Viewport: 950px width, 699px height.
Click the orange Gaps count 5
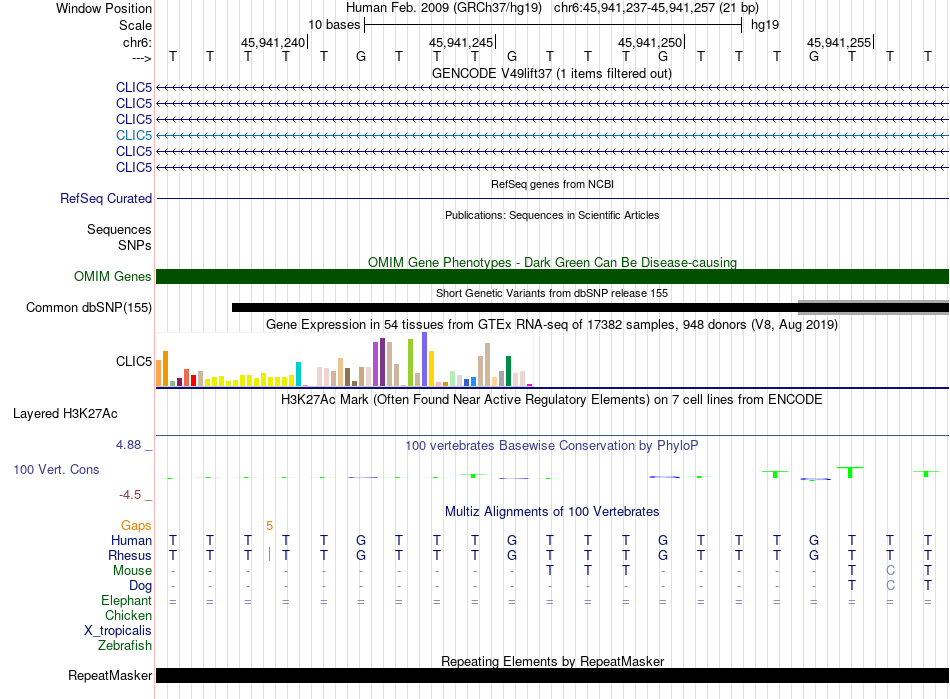pos(270,525)
